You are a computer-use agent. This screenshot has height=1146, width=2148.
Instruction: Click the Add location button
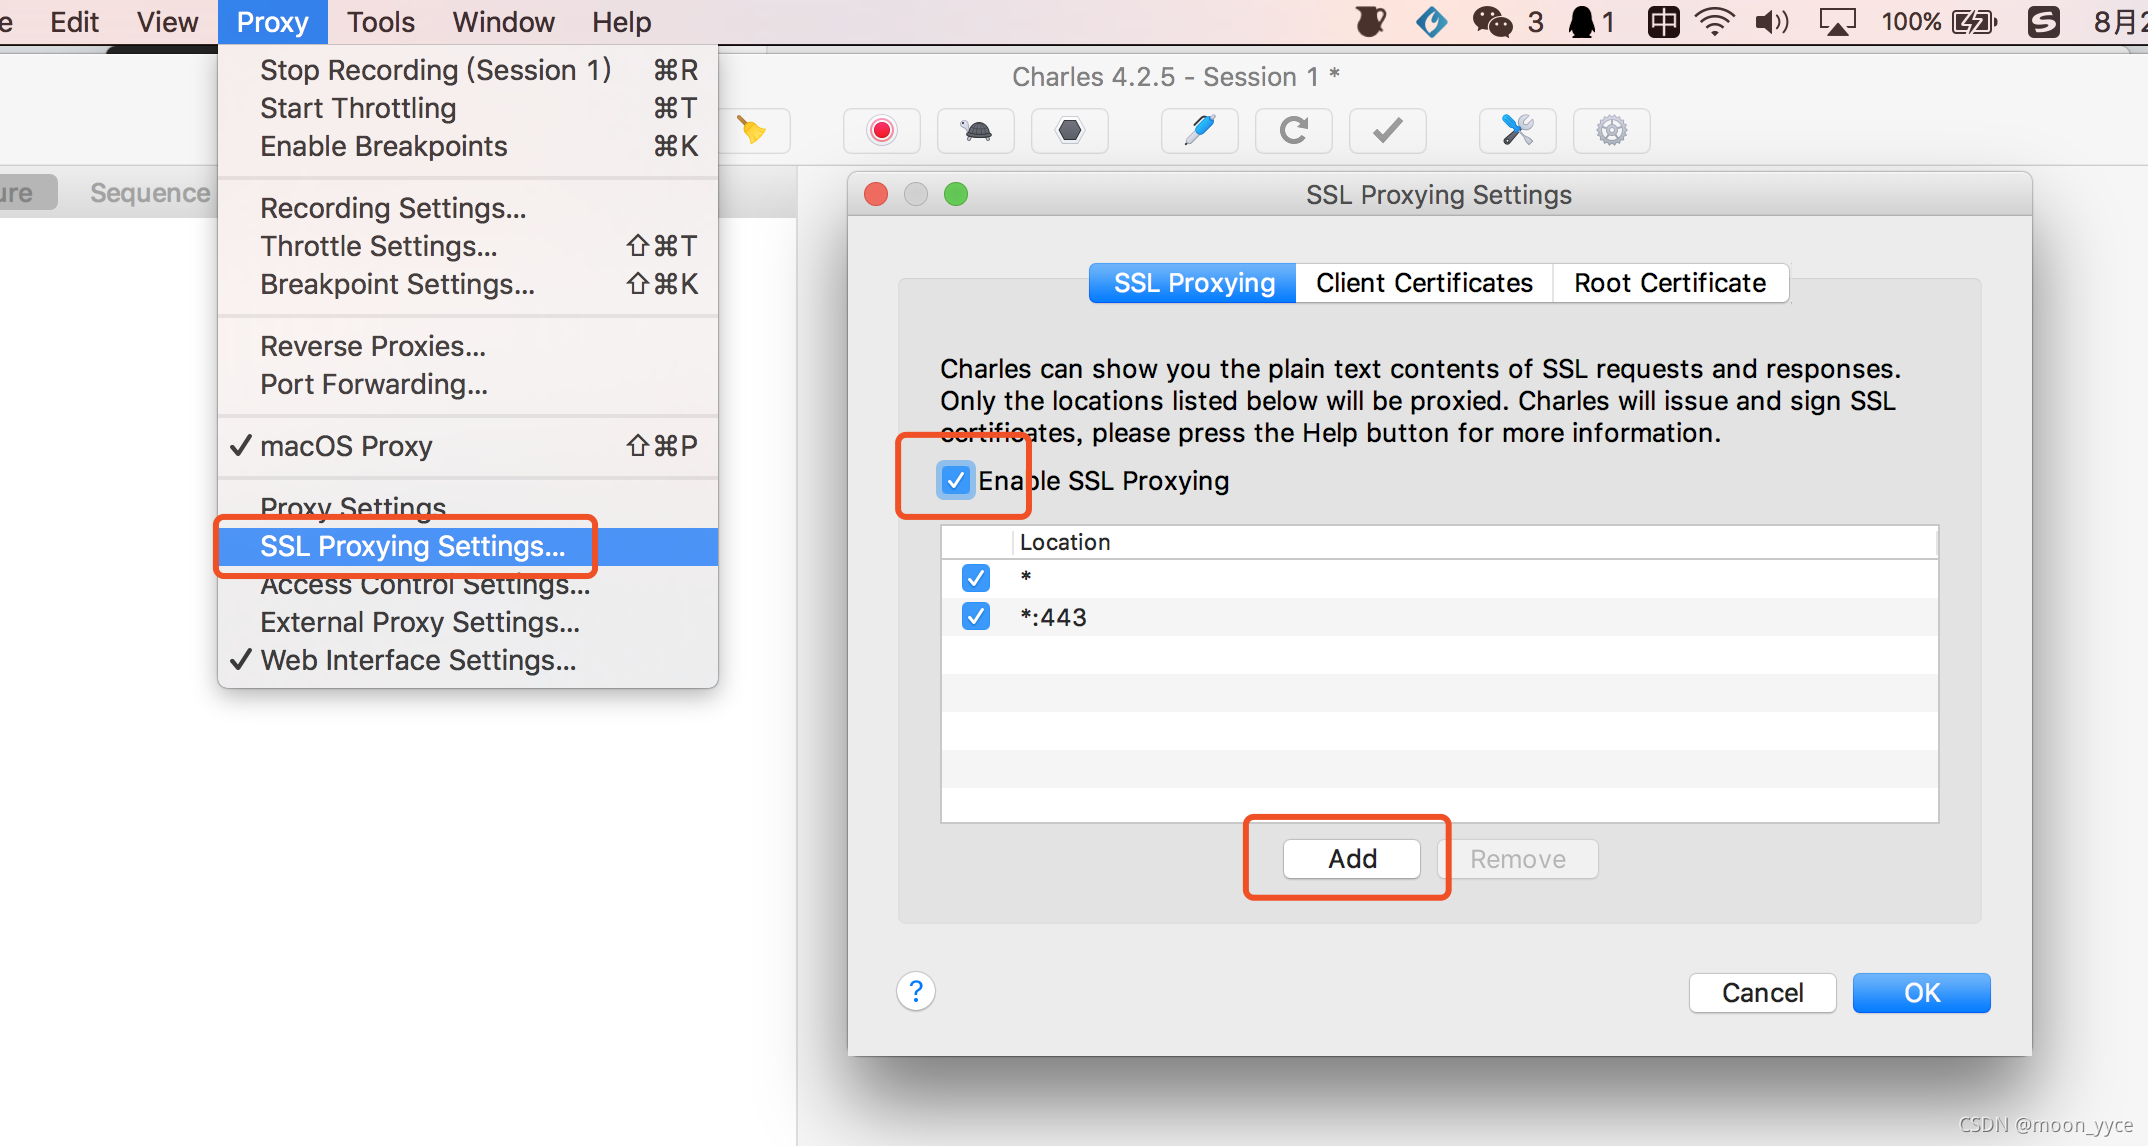click(1352, 859)
